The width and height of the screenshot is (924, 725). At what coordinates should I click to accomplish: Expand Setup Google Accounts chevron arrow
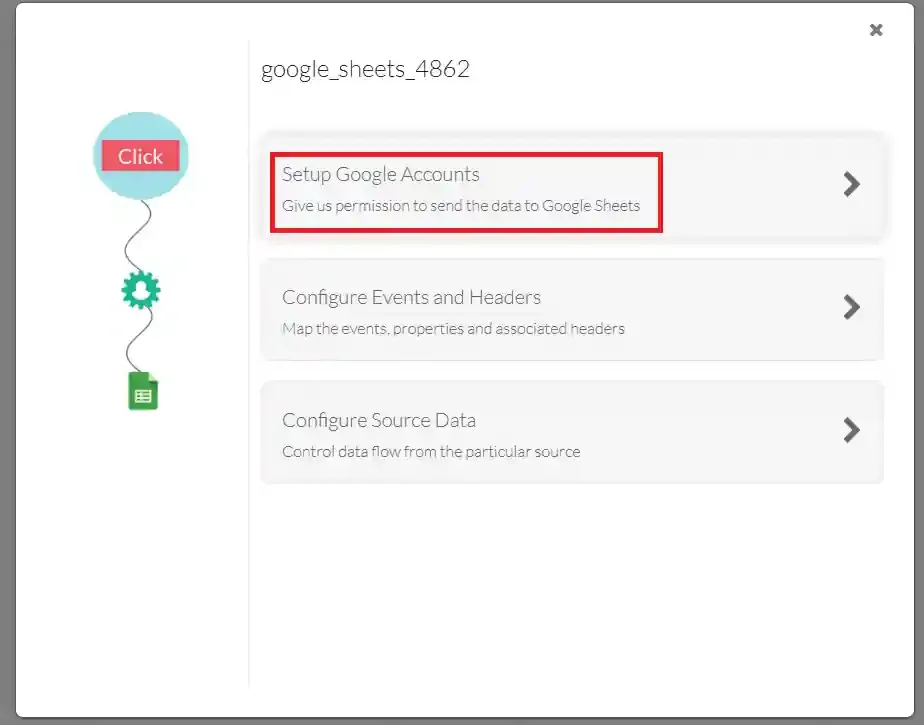852,184
